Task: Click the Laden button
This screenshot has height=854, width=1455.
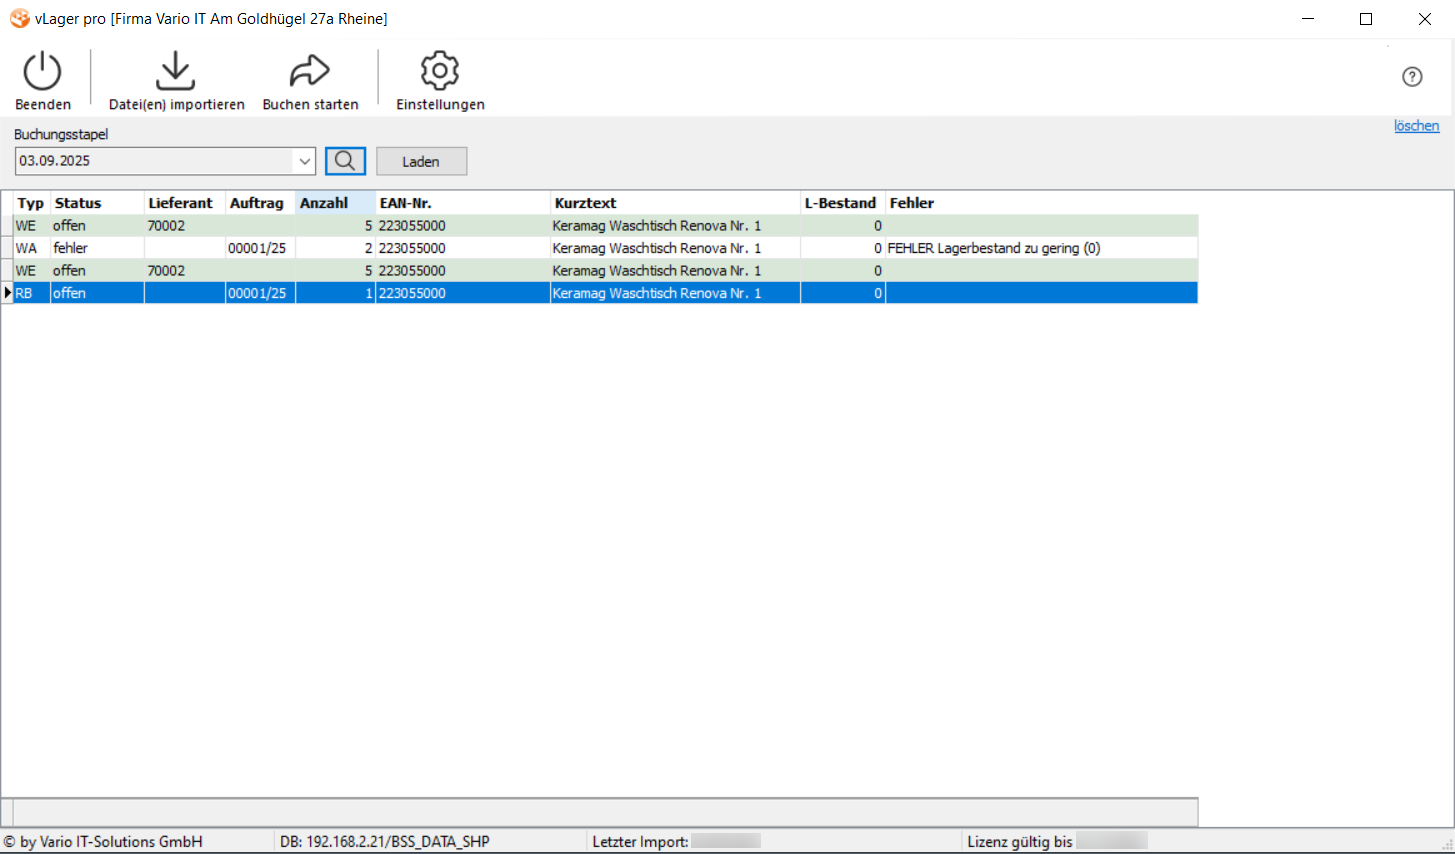Action: (421, 161)
